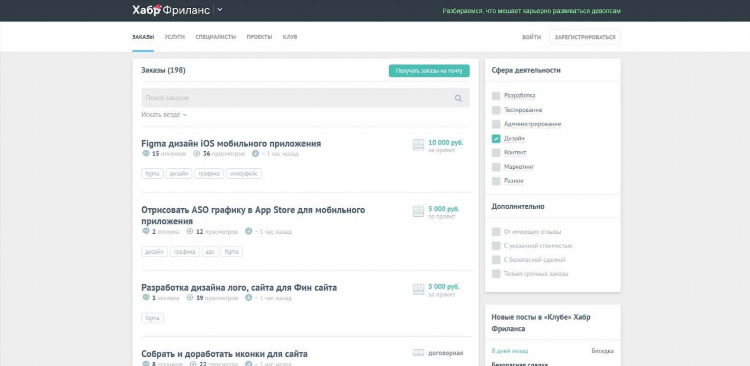Open the Специалисты tab

pyautogui.click(x=216, y=37)
